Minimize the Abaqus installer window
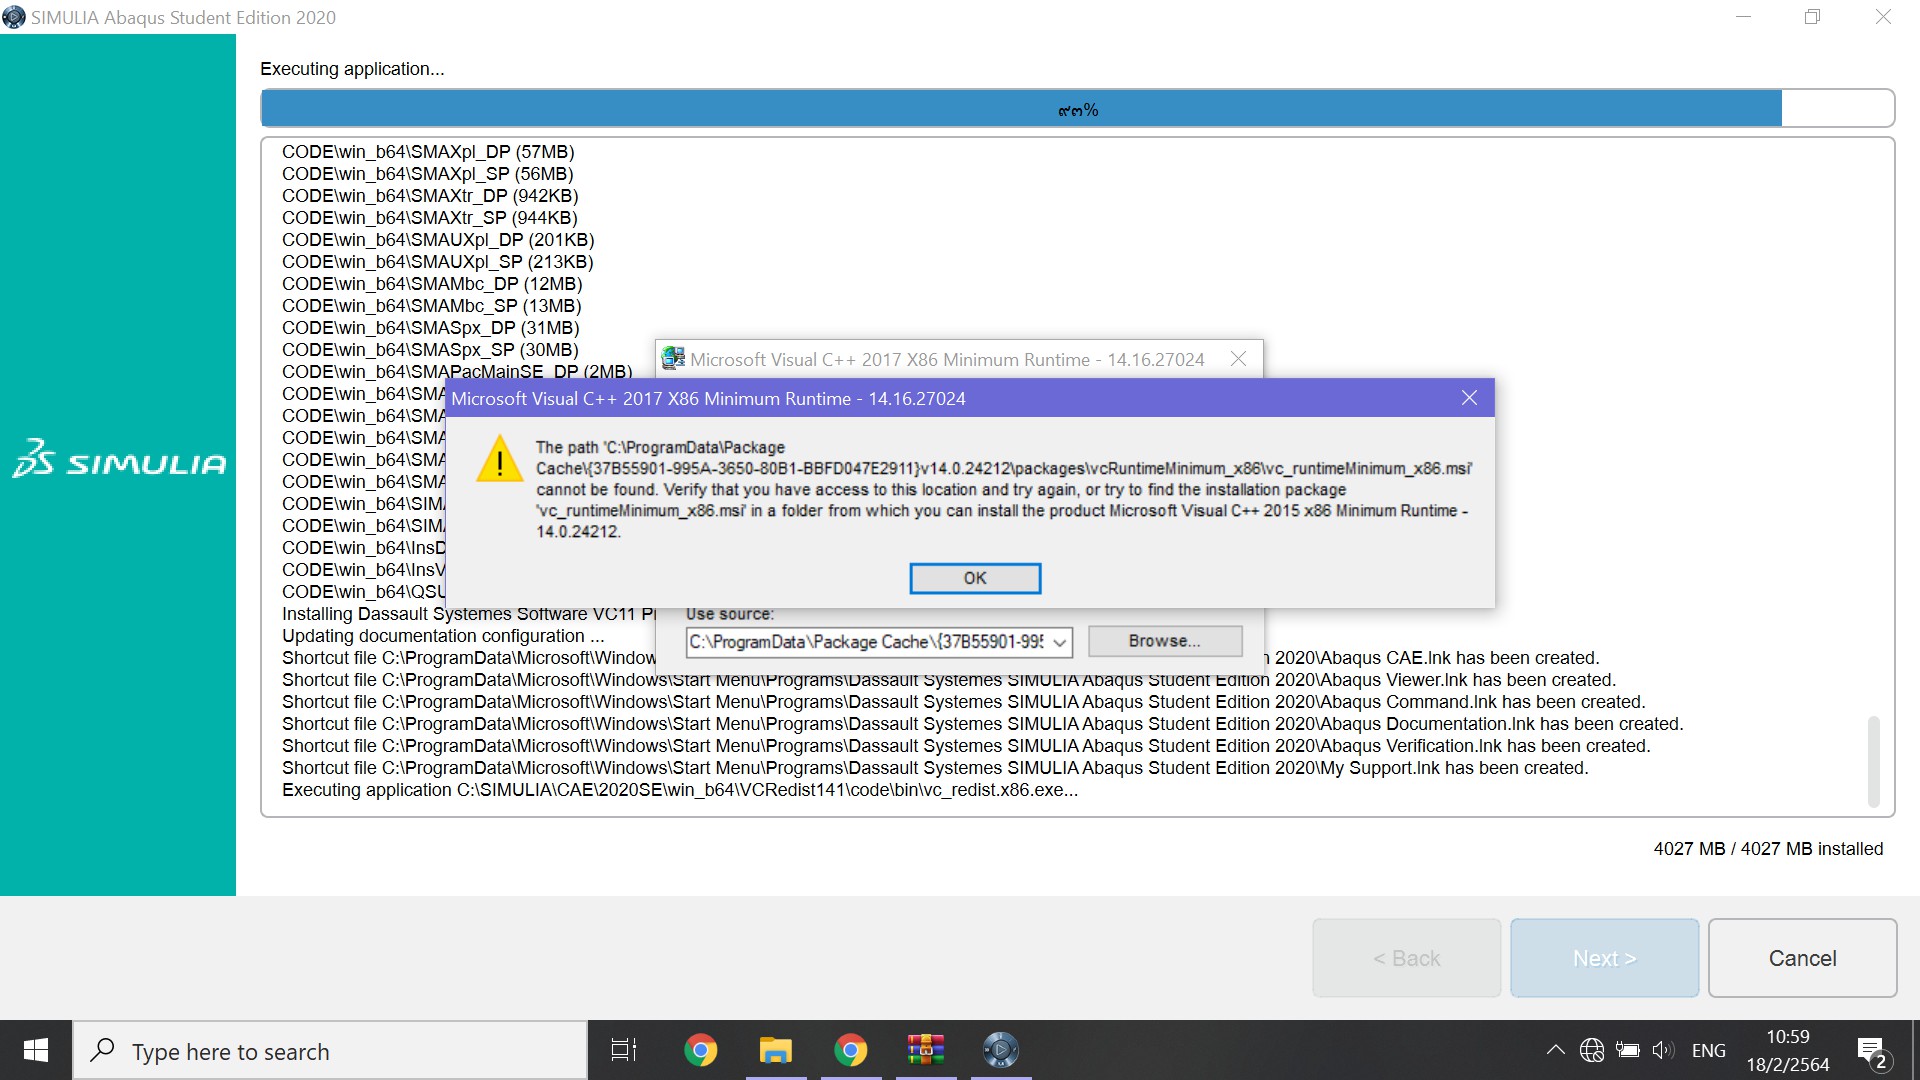1920x1080 pixels. click(1744, 17)
